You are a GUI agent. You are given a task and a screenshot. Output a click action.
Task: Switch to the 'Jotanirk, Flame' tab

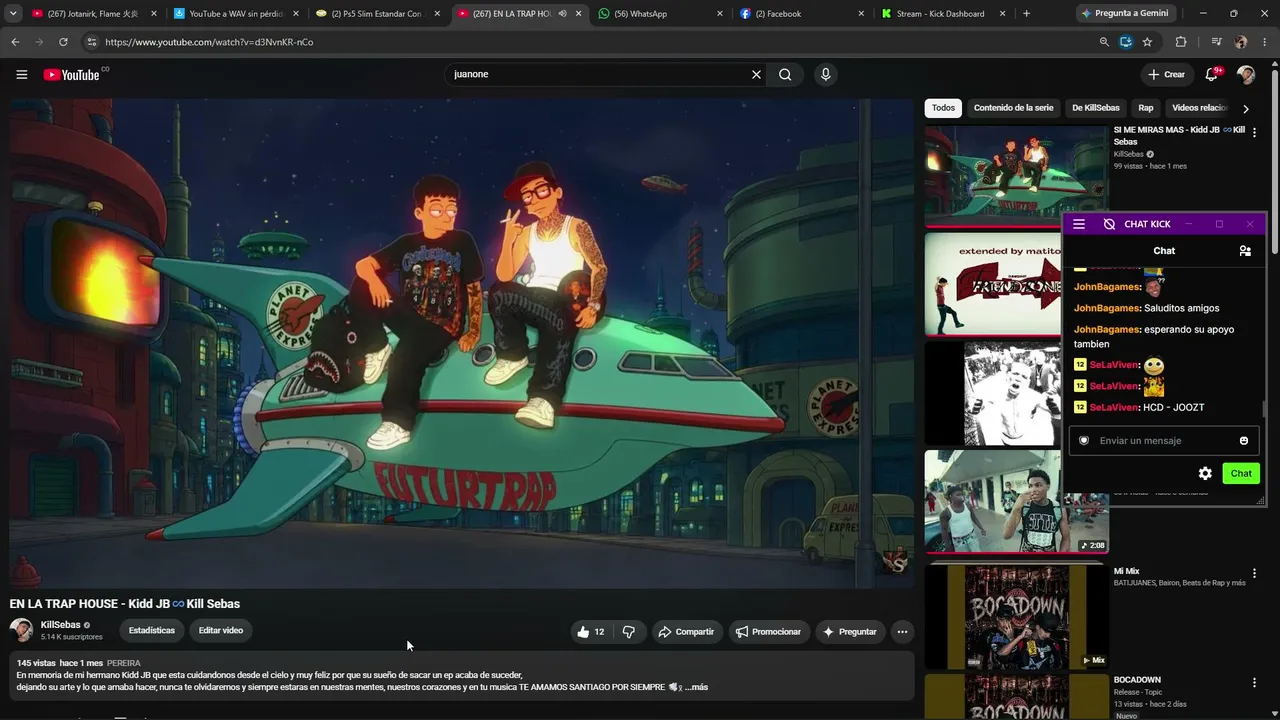pyautogui.click(x=95, y=14)
